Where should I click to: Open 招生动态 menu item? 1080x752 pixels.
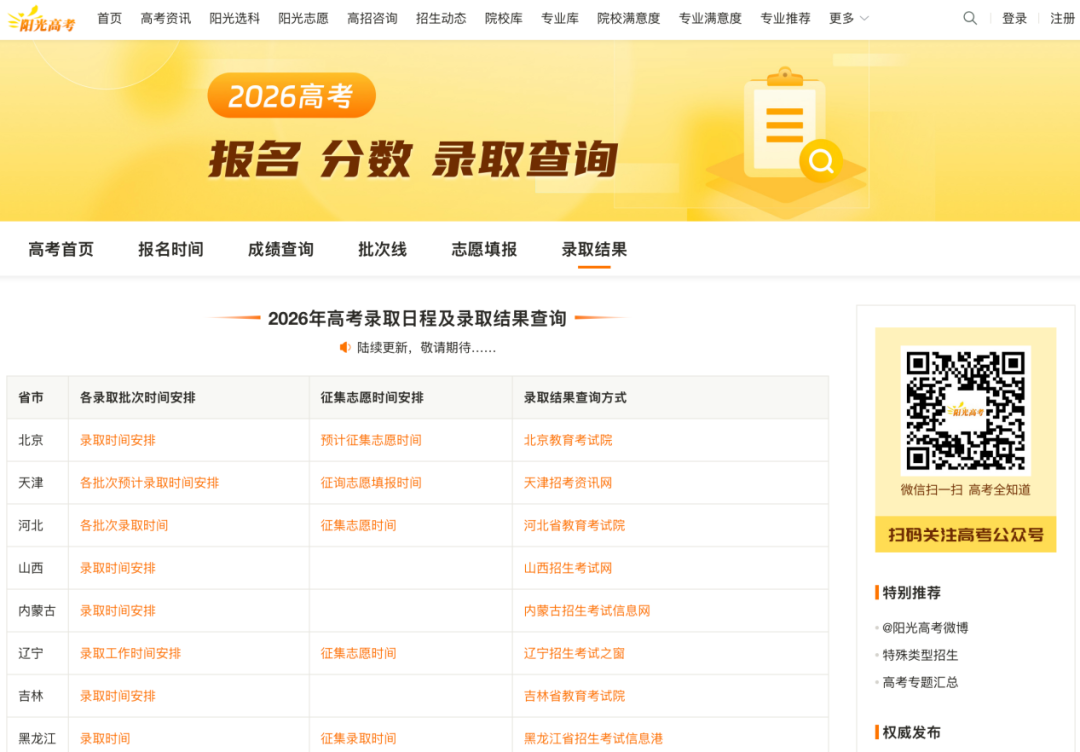point(441,19)
